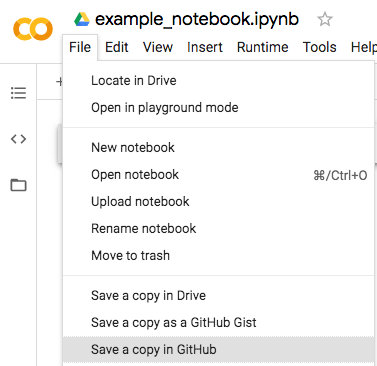377x366 pixels.
Task: Open the Insert menu
Action: [205, 47]
